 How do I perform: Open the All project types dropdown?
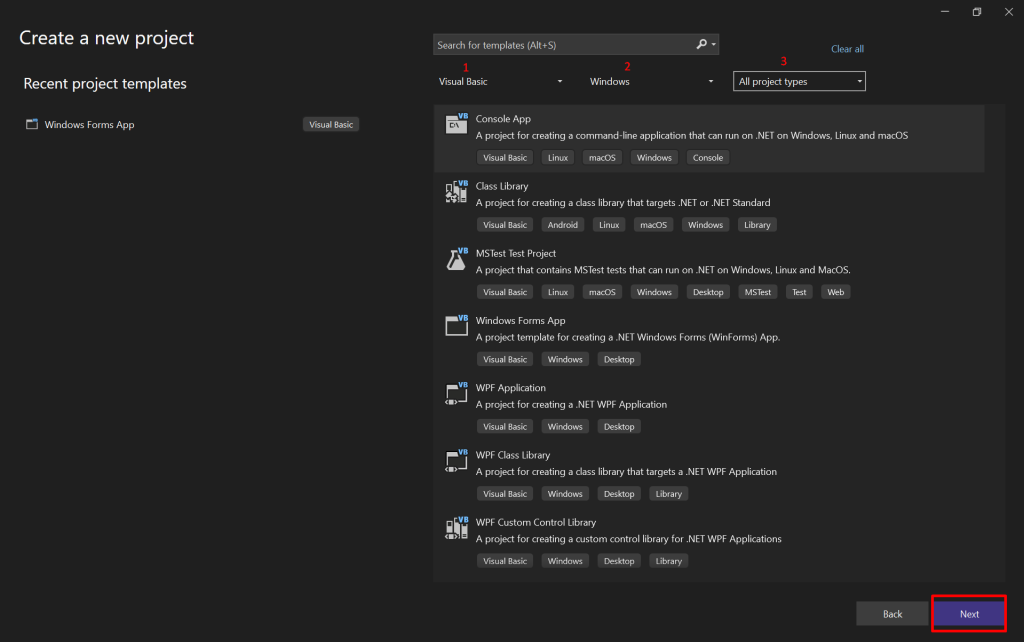tap(799, 82)
